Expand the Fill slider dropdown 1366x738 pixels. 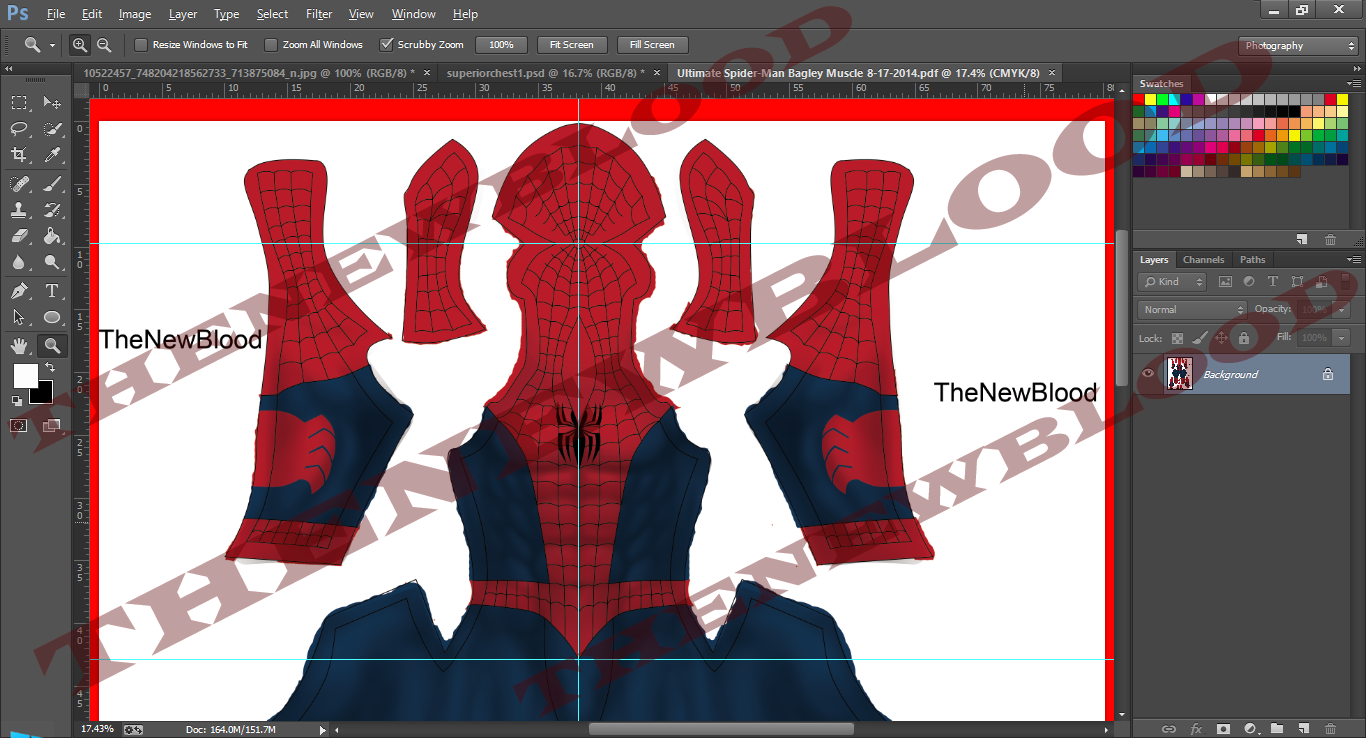(x=1340, y=338)
